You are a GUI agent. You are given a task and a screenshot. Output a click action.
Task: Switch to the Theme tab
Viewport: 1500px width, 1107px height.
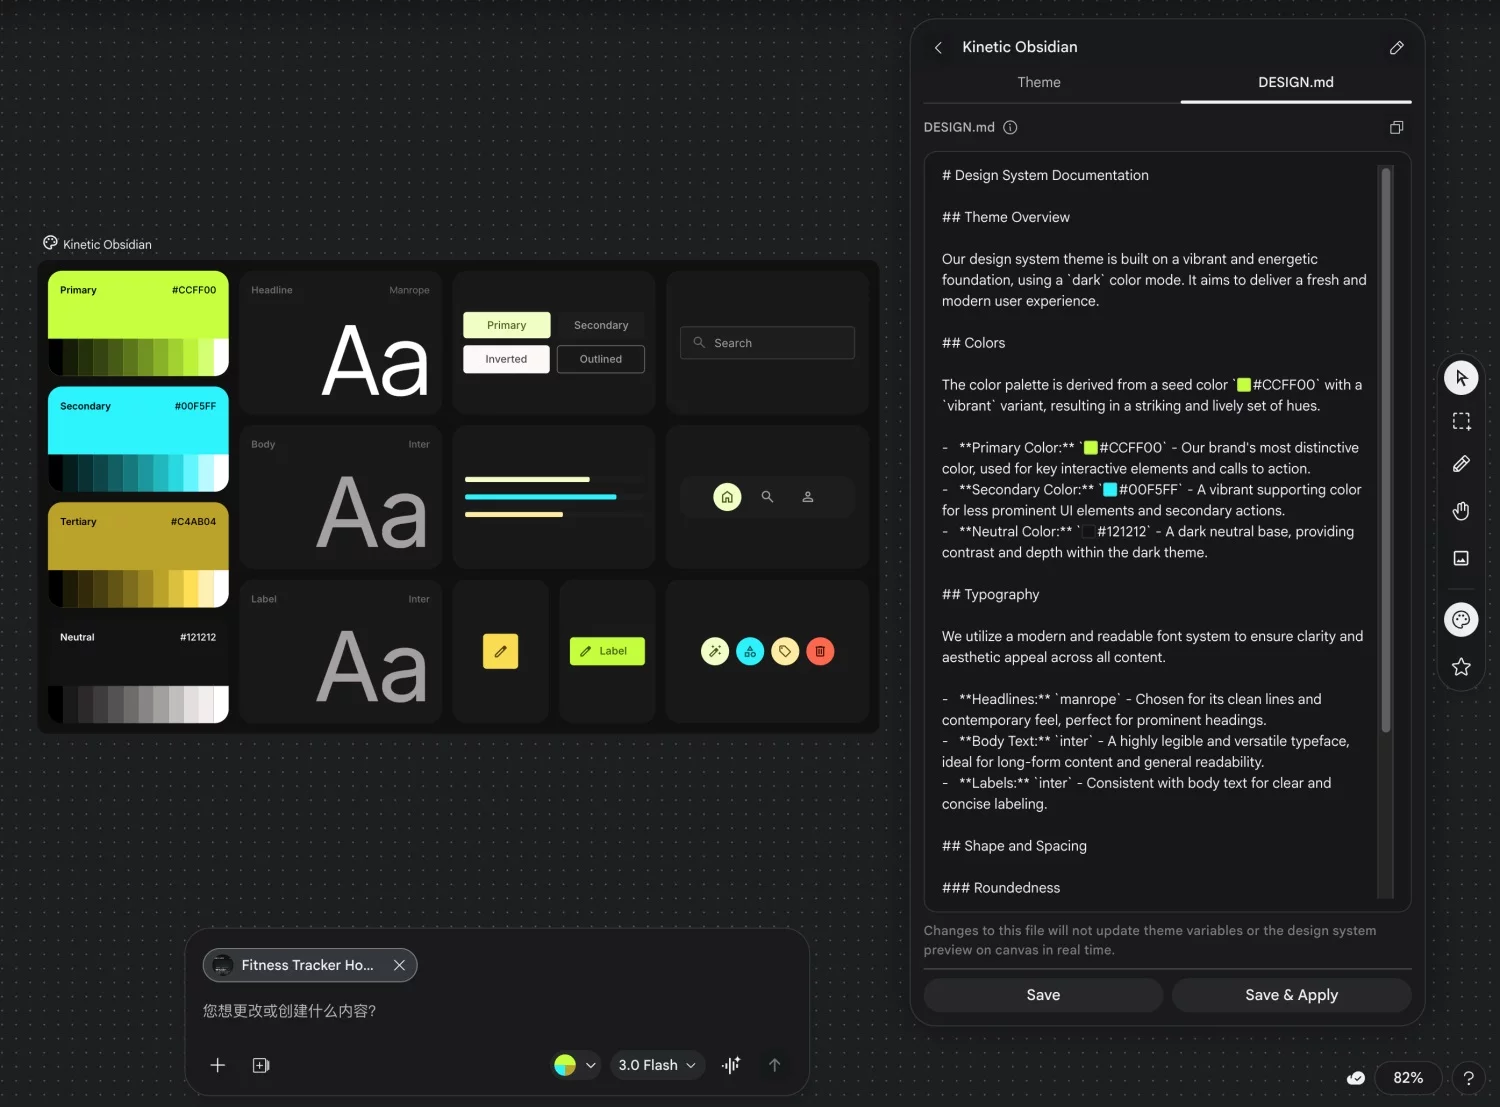(x=1038, y=82)
